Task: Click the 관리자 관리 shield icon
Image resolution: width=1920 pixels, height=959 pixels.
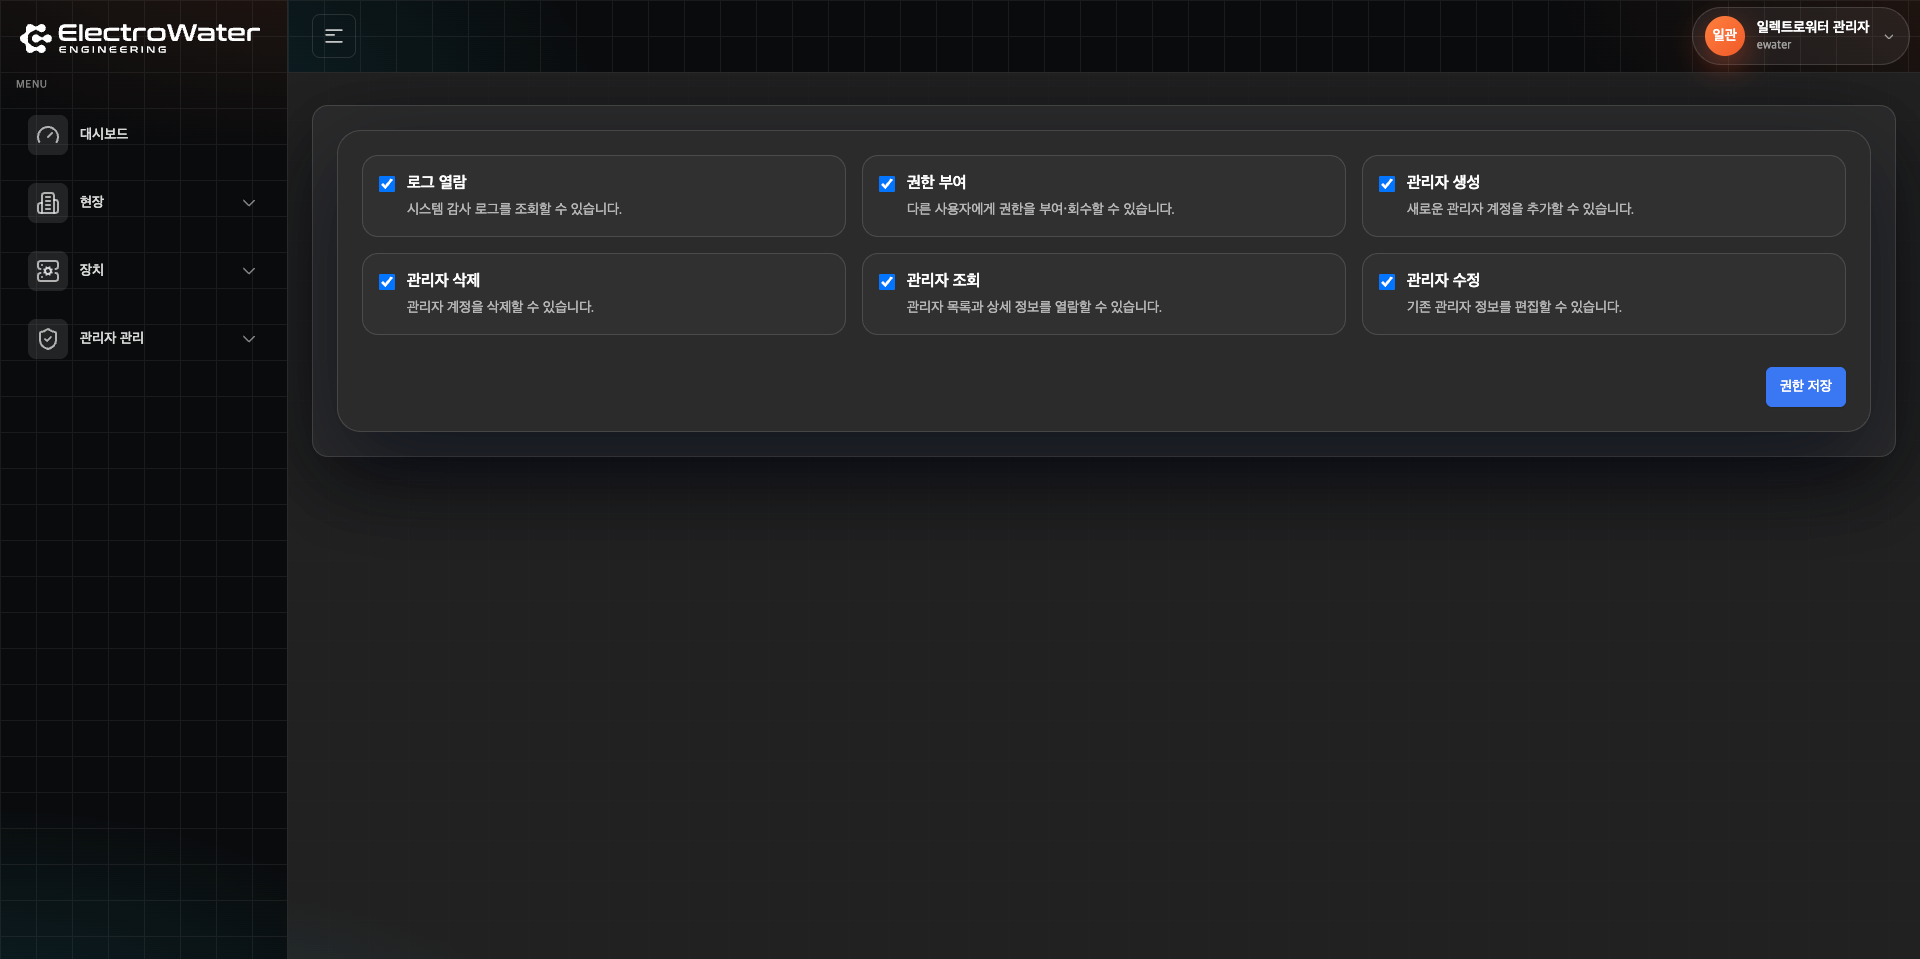Action: pyautogui.click(x=48, y=339)
